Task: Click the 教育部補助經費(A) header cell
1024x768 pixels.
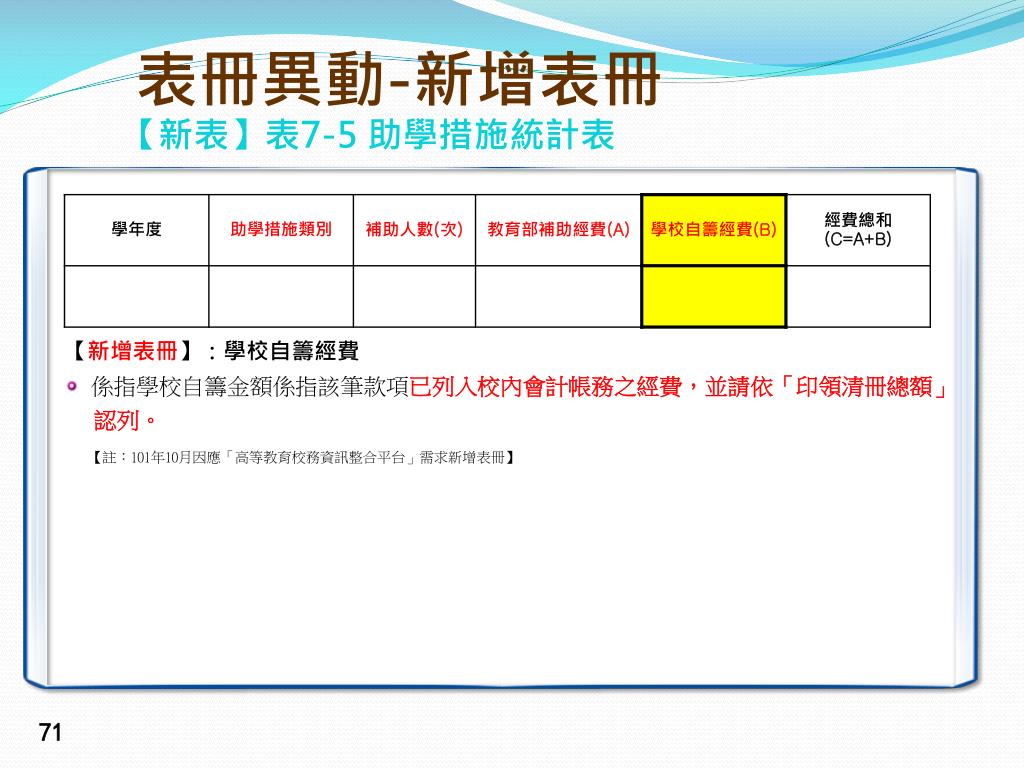Action: (x=558, y=230)
